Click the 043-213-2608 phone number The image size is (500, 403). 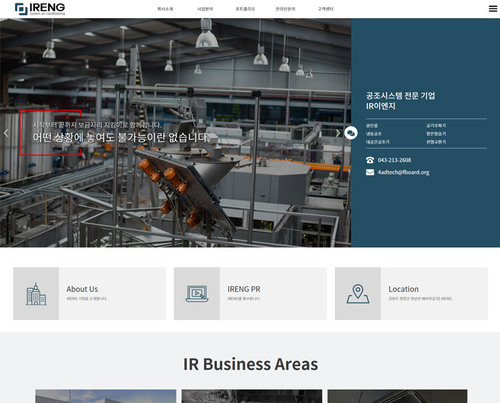pos(394,160)
